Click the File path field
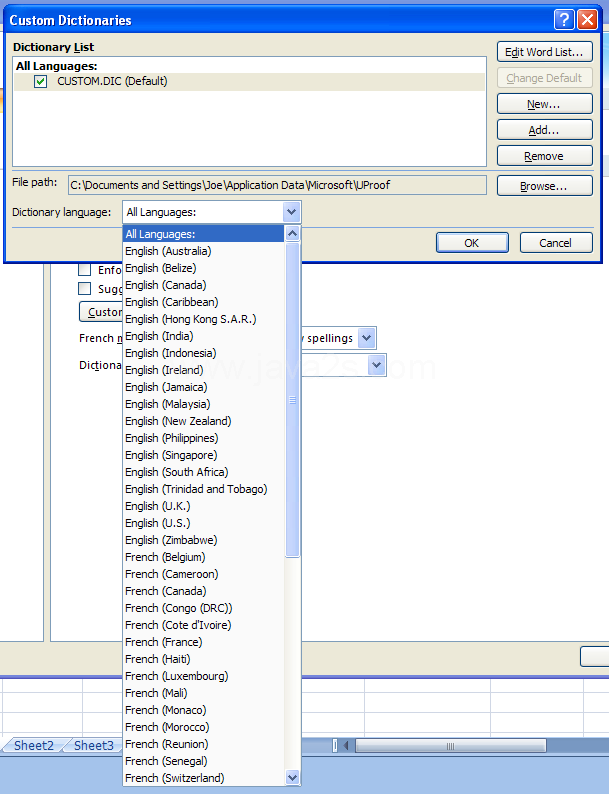This screenshot has width=609, height=794. point(277,185)
